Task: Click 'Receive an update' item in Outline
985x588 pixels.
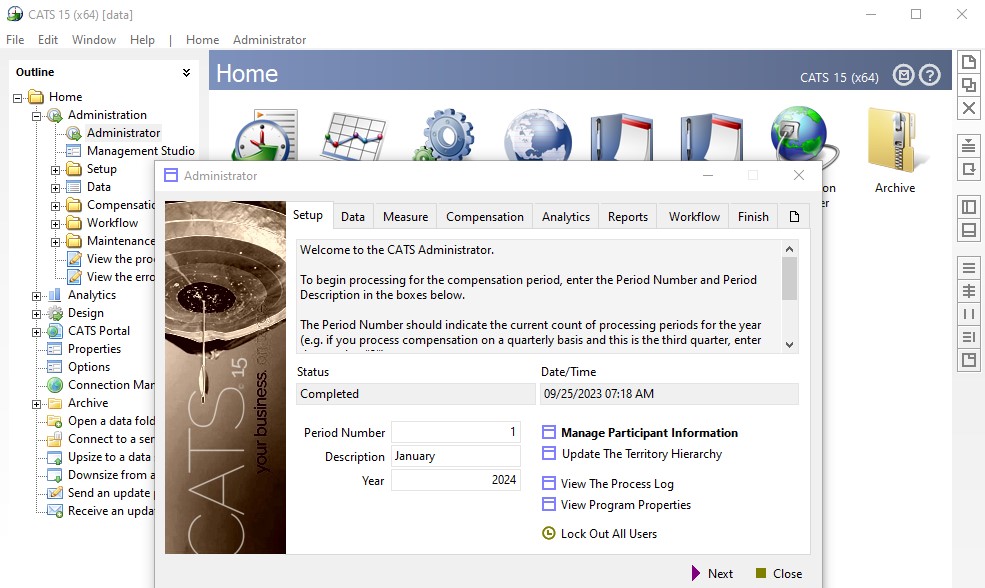Action: tap(101, 511)
